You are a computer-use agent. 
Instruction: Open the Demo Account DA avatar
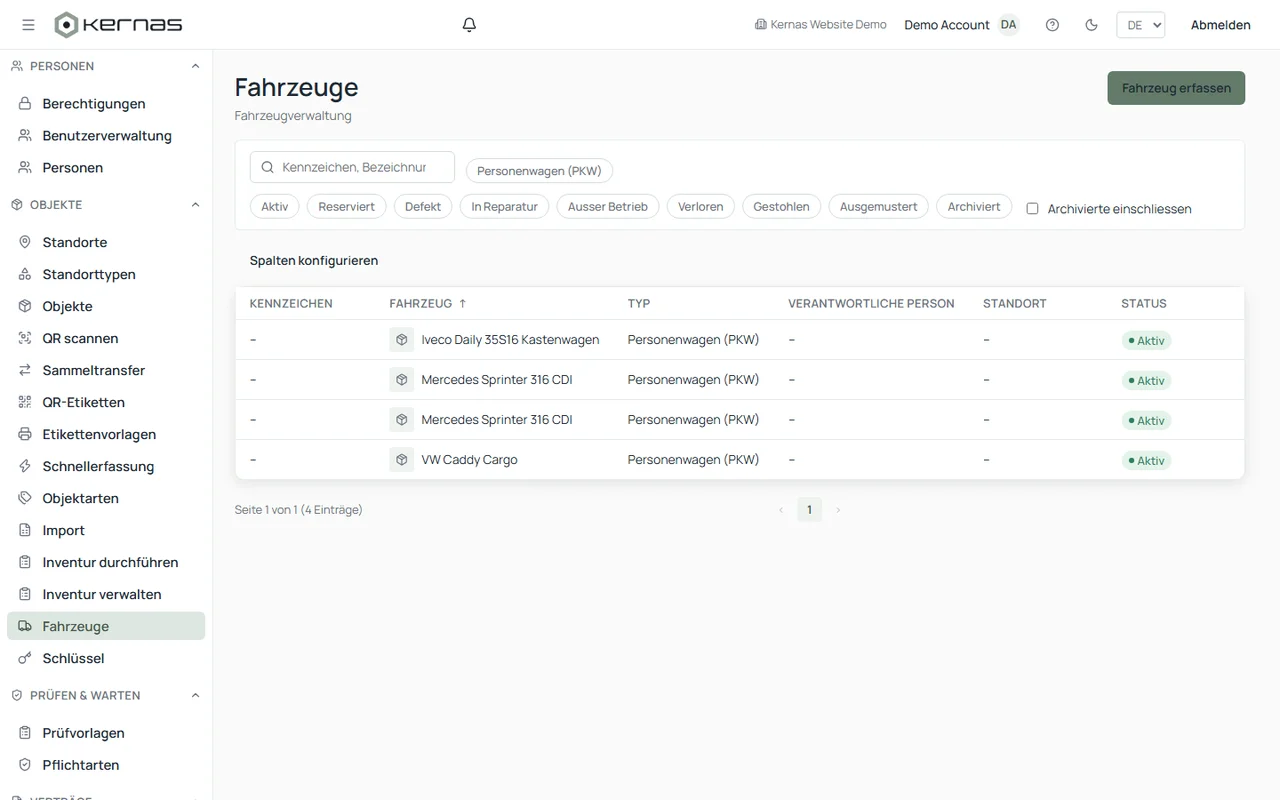(x=1008, y=25)
